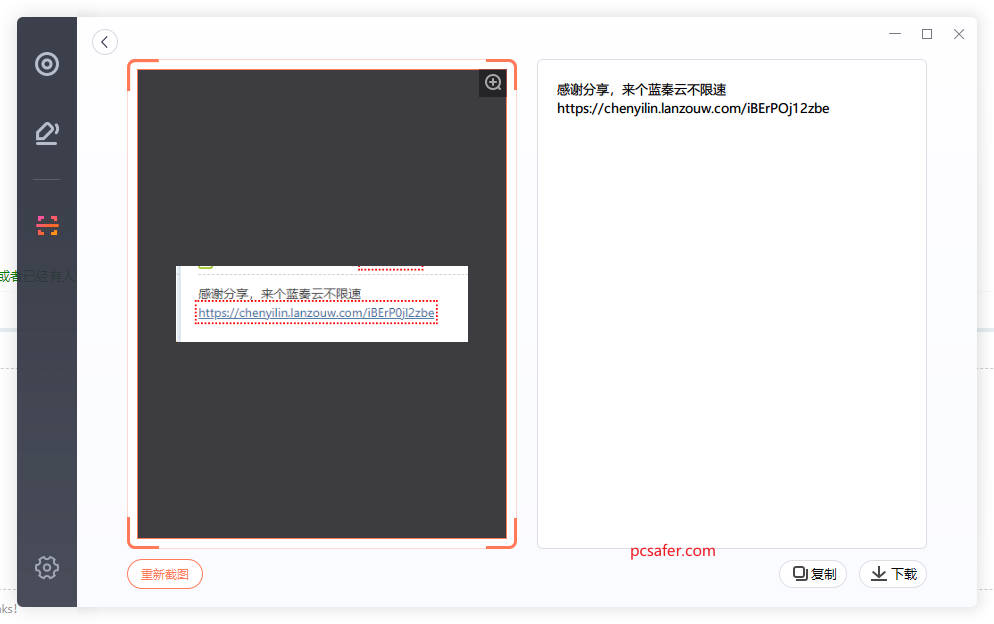Viewport: 994px width, 624px height.
Task: Maximize the OCR window
Action: point(927,34)
